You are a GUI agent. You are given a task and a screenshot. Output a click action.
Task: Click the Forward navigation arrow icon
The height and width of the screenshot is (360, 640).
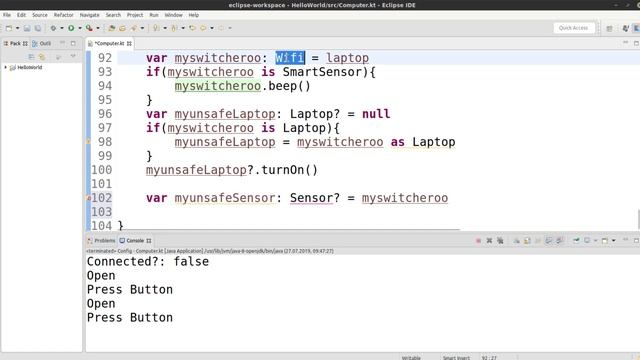pos(221,28)
